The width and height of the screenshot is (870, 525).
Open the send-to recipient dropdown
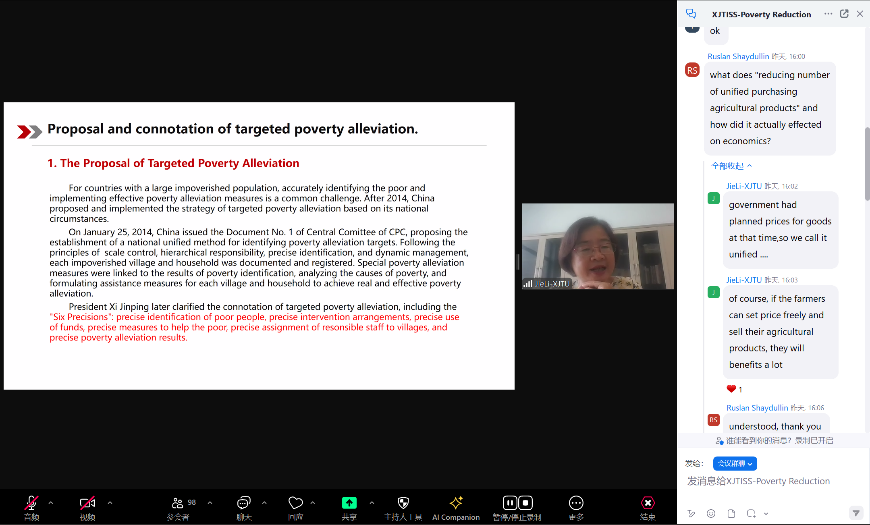[x=734, y=463]
